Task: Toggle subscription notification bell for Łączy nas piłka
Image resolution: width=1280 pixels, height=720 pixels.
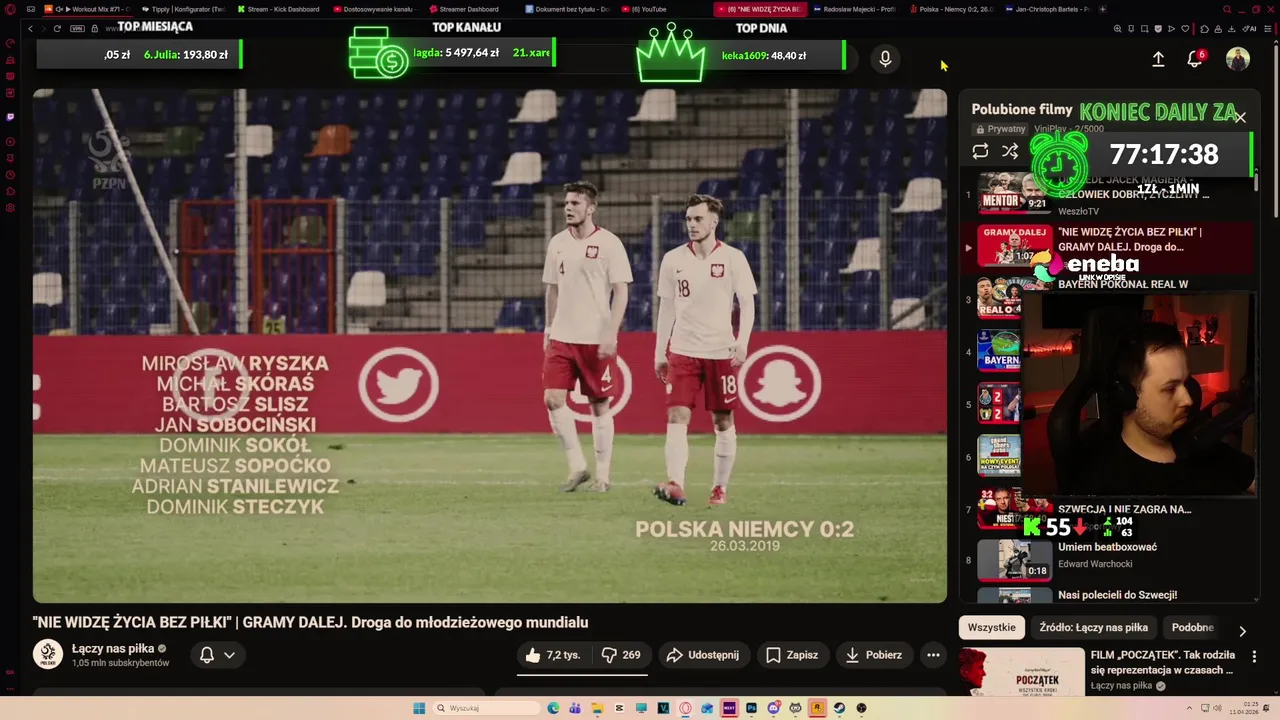Action: click(207, 655)
